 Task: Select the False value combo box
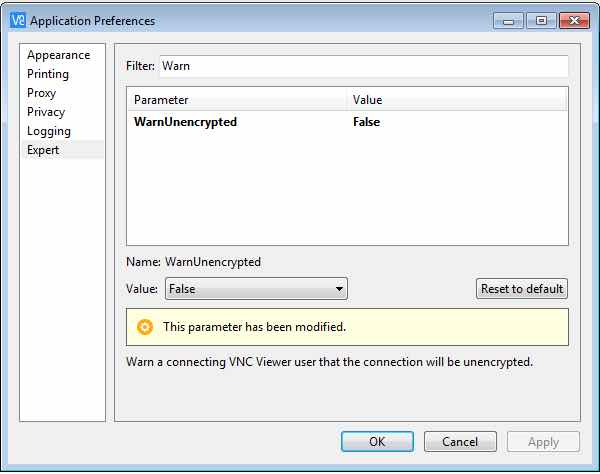point(256,289)
